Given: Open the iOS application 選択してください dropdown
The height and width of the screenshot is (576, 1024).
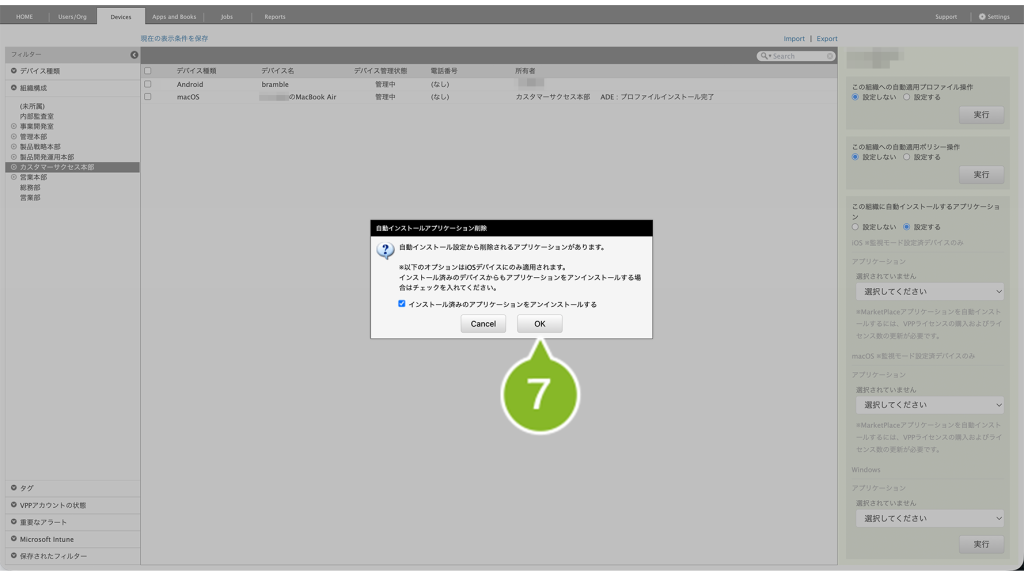Looking at the screenshot, I should pyautogui.click(x=929, y=291).
